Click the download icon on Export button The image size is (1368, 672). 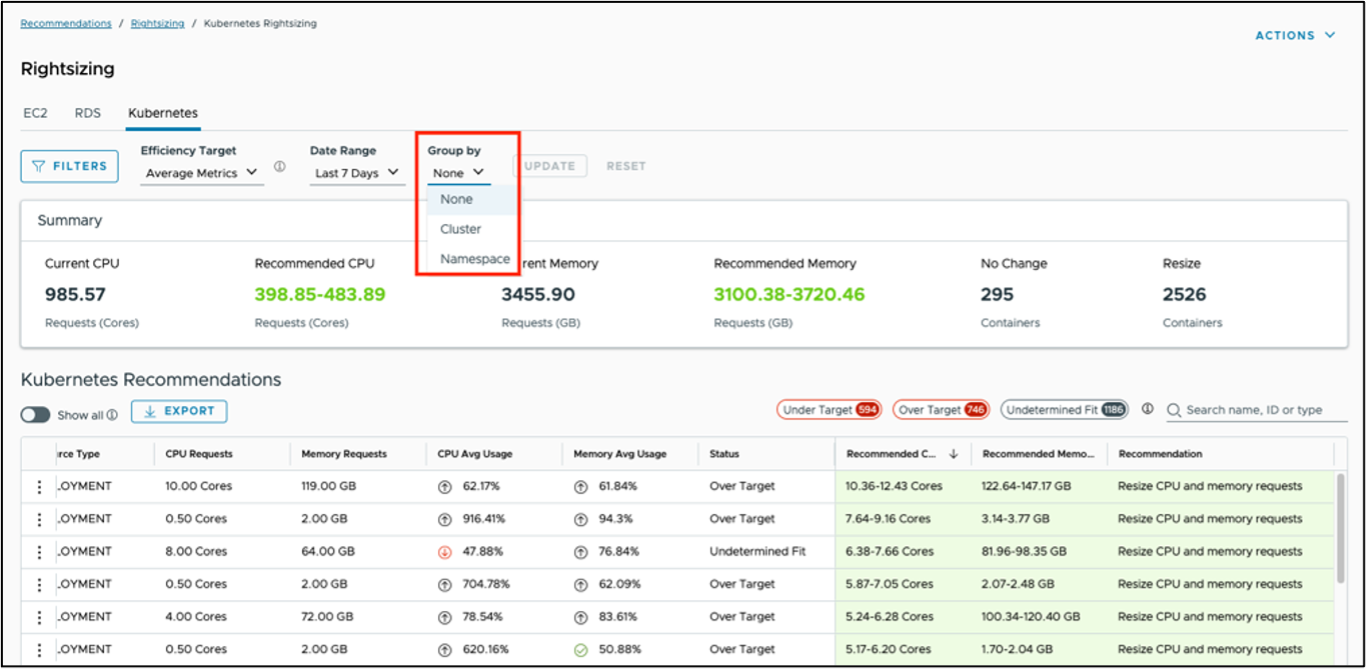point(150,411)
